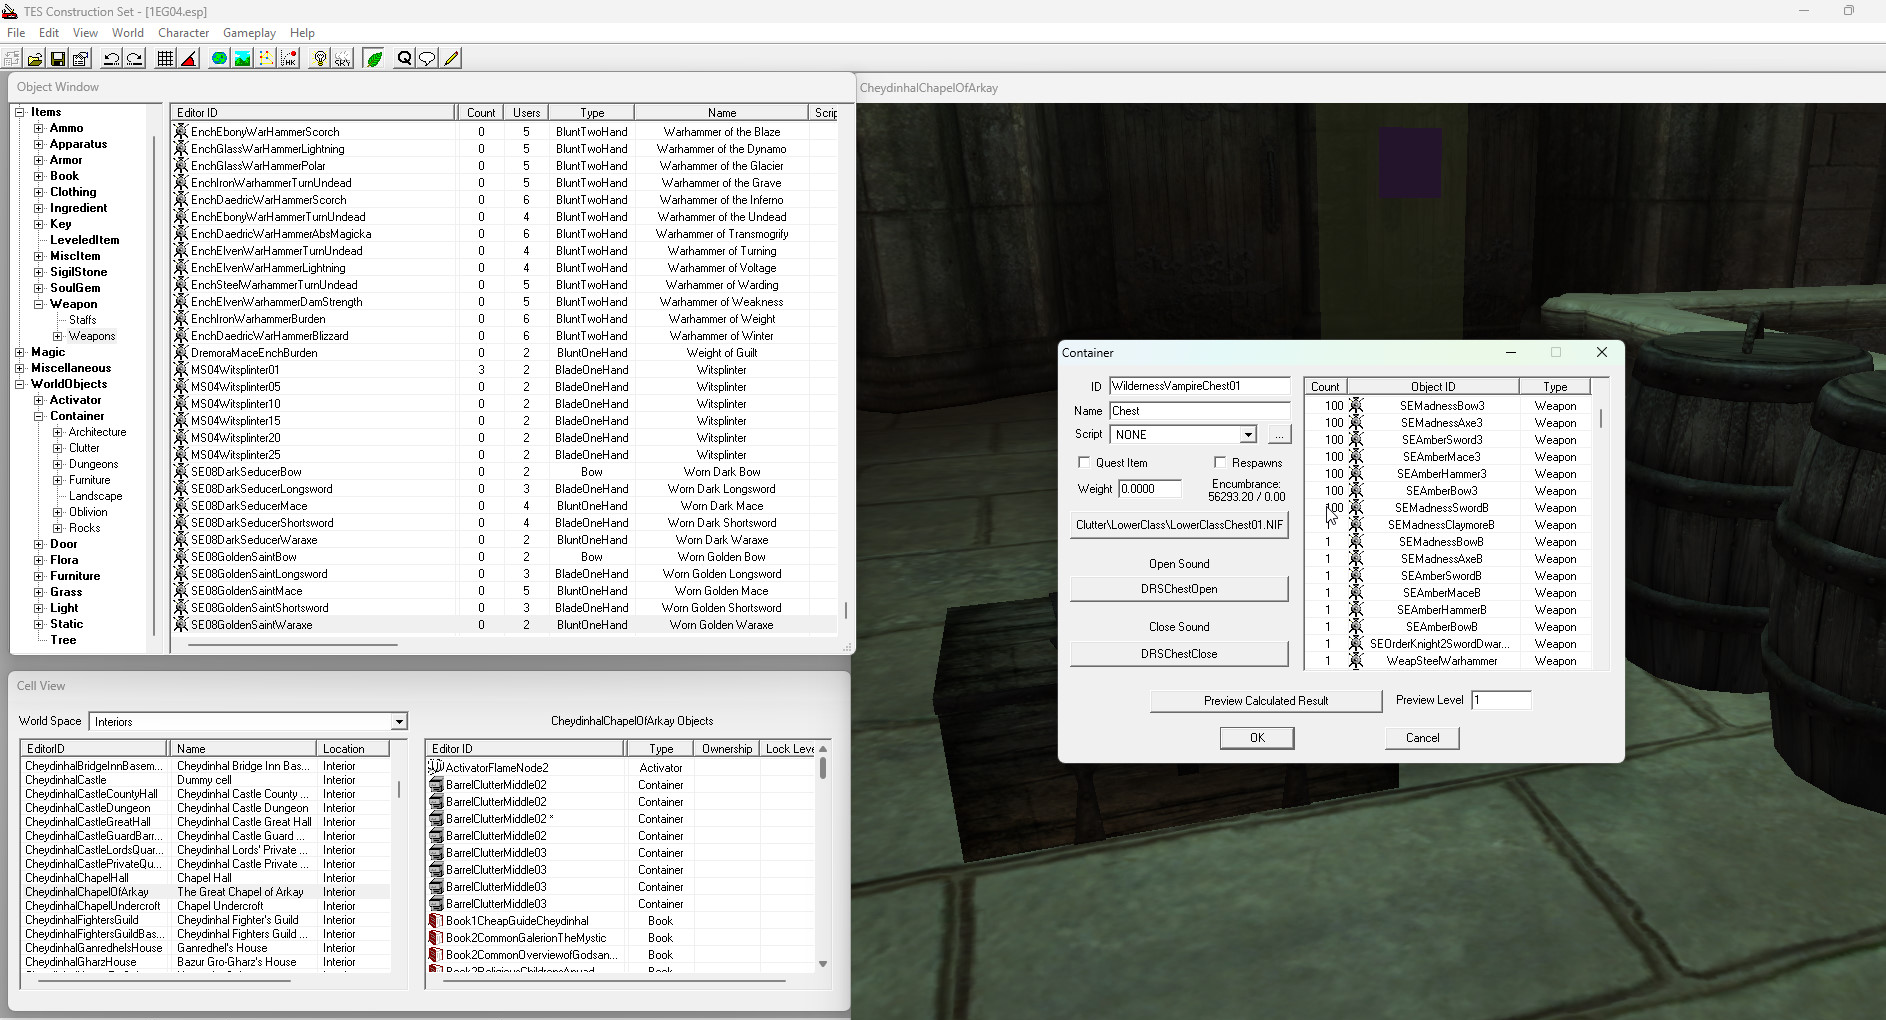Open the World menu
The image size is (1886, 1020).
click(128, 33)
